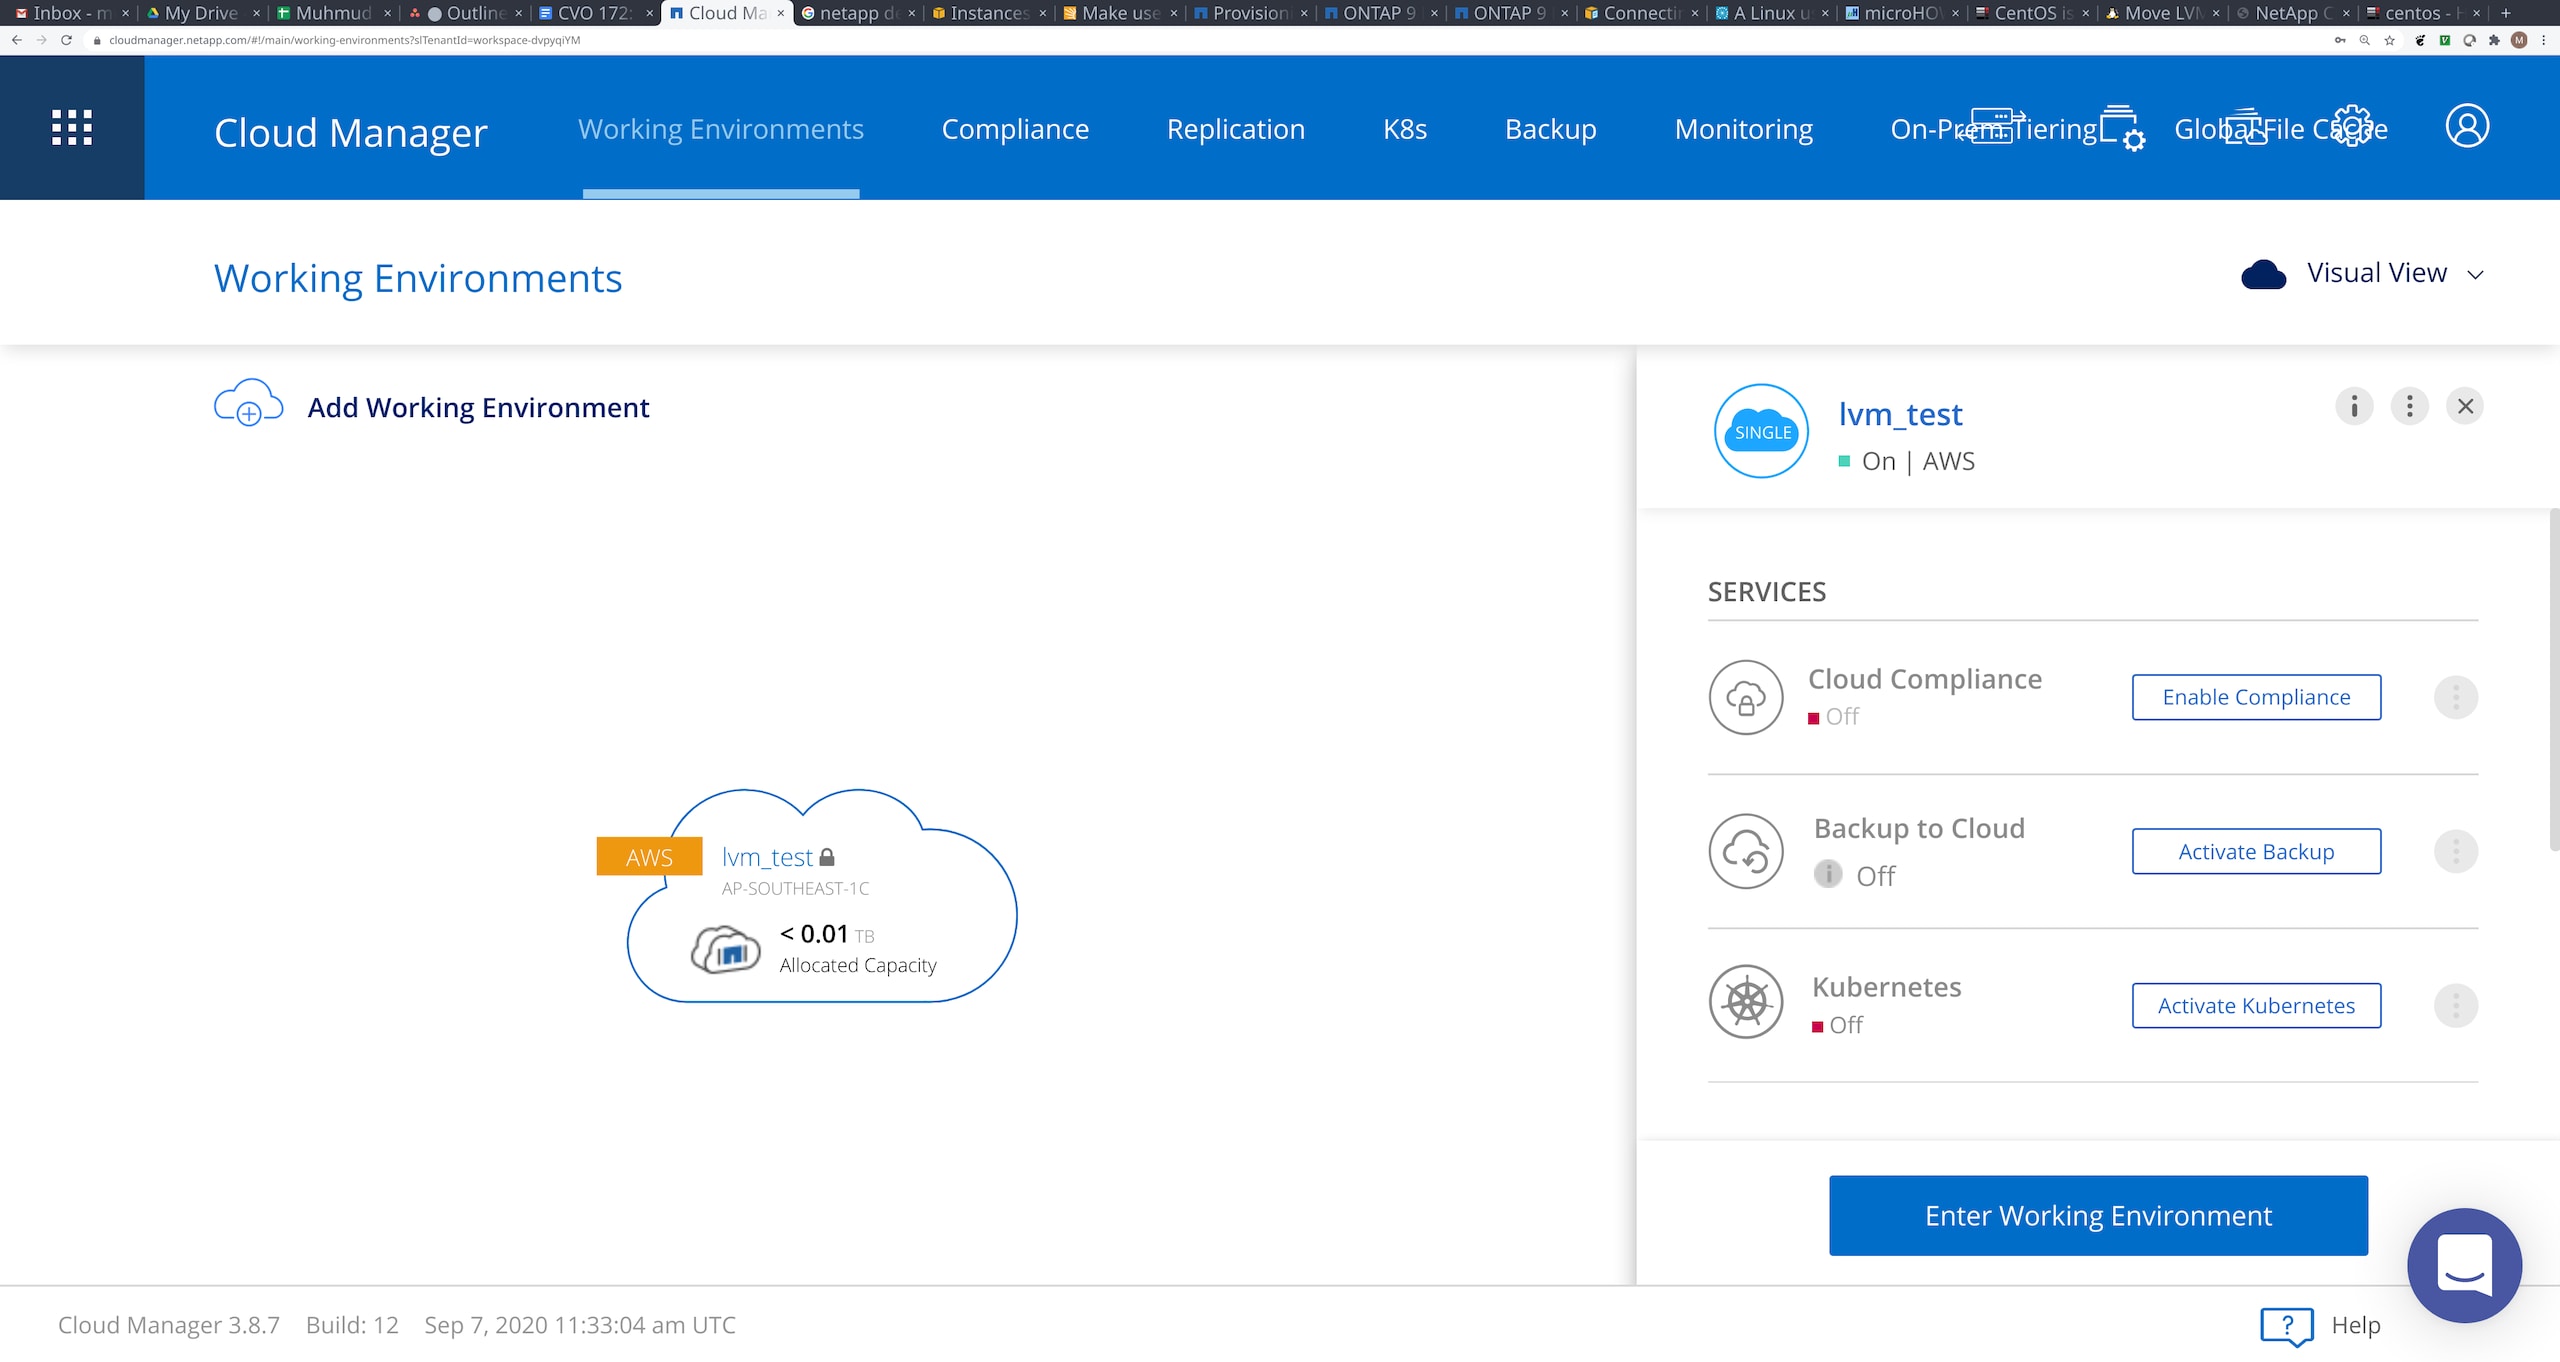Click the Cloud Compliance service icon

pos(1746,697)
